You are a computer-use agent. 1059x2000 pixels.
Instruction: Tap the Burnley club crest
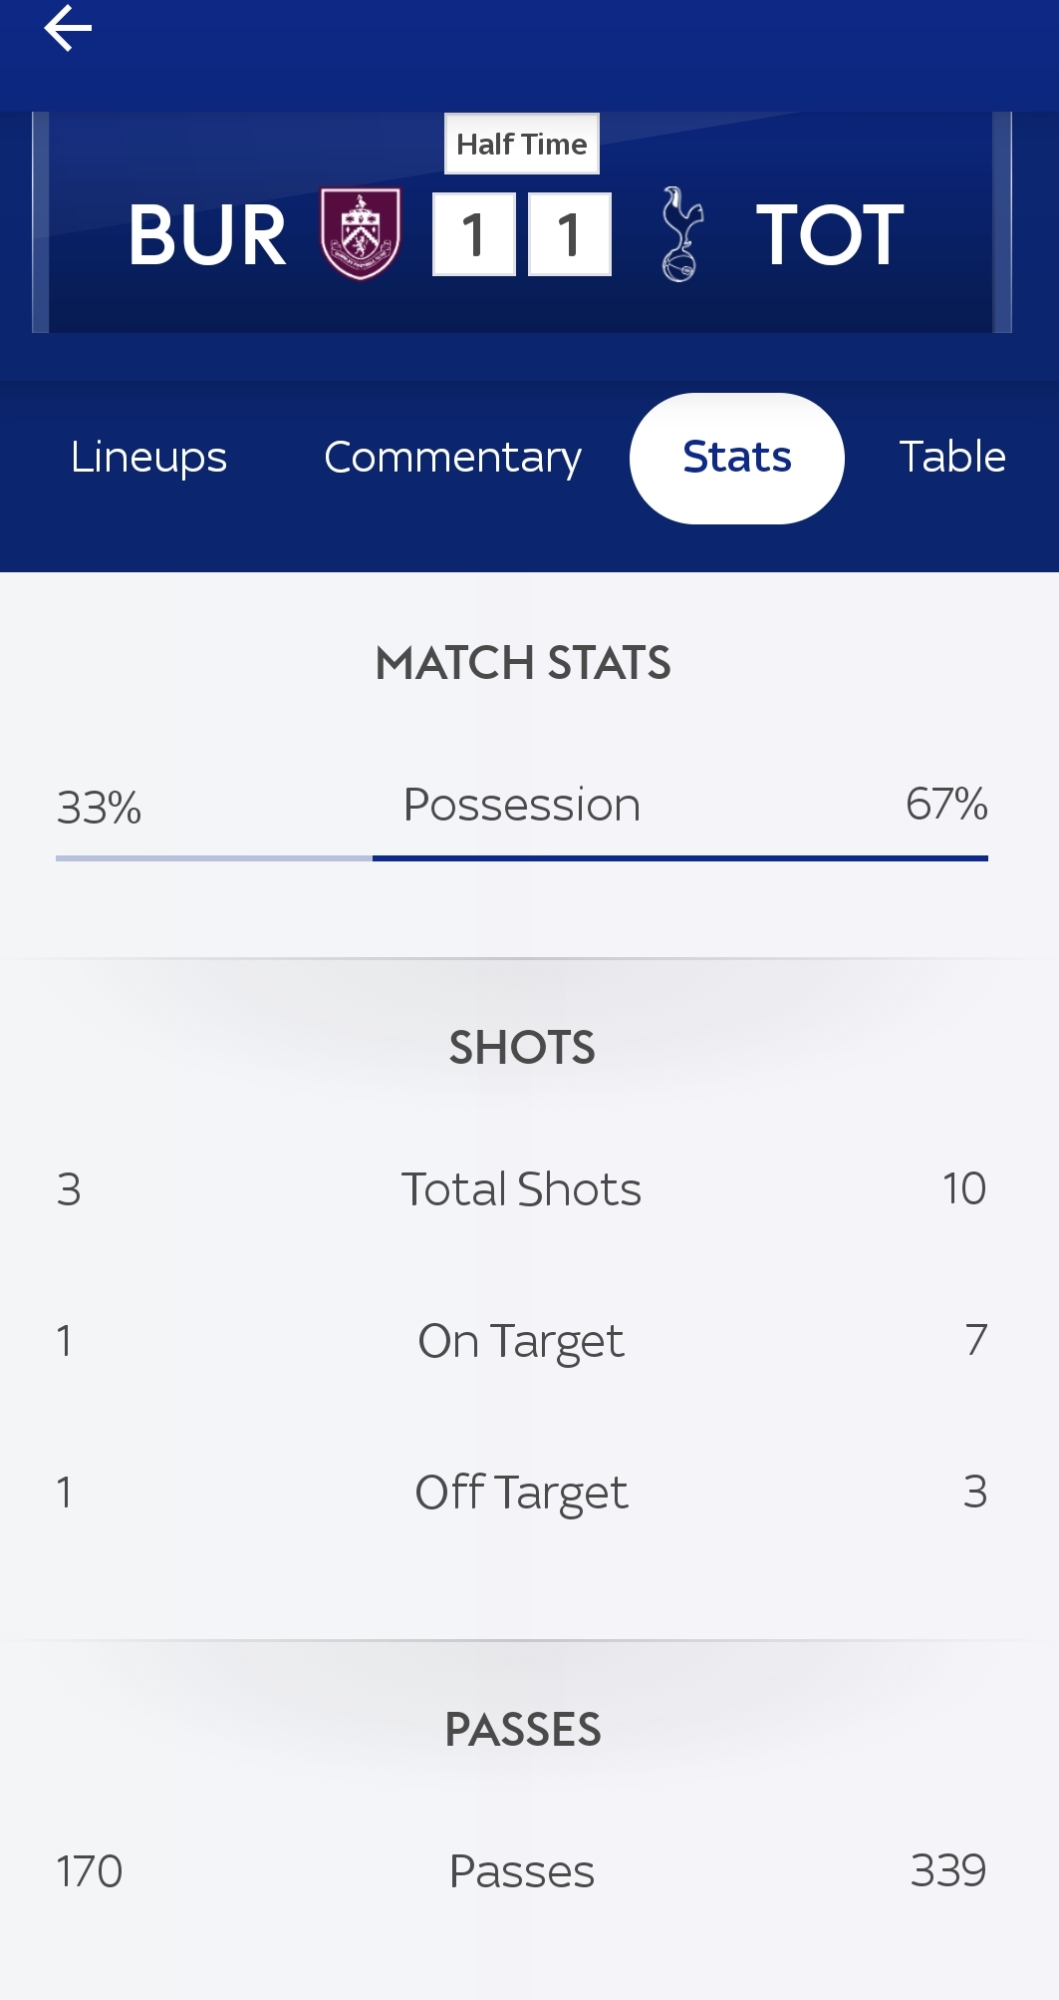[361, 234]
